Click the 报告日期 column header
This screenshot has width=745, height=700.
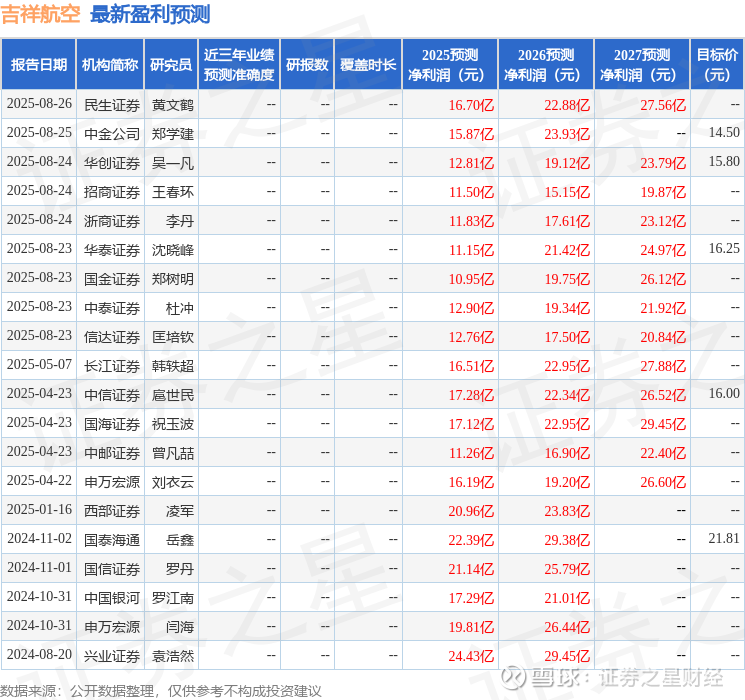38,64
